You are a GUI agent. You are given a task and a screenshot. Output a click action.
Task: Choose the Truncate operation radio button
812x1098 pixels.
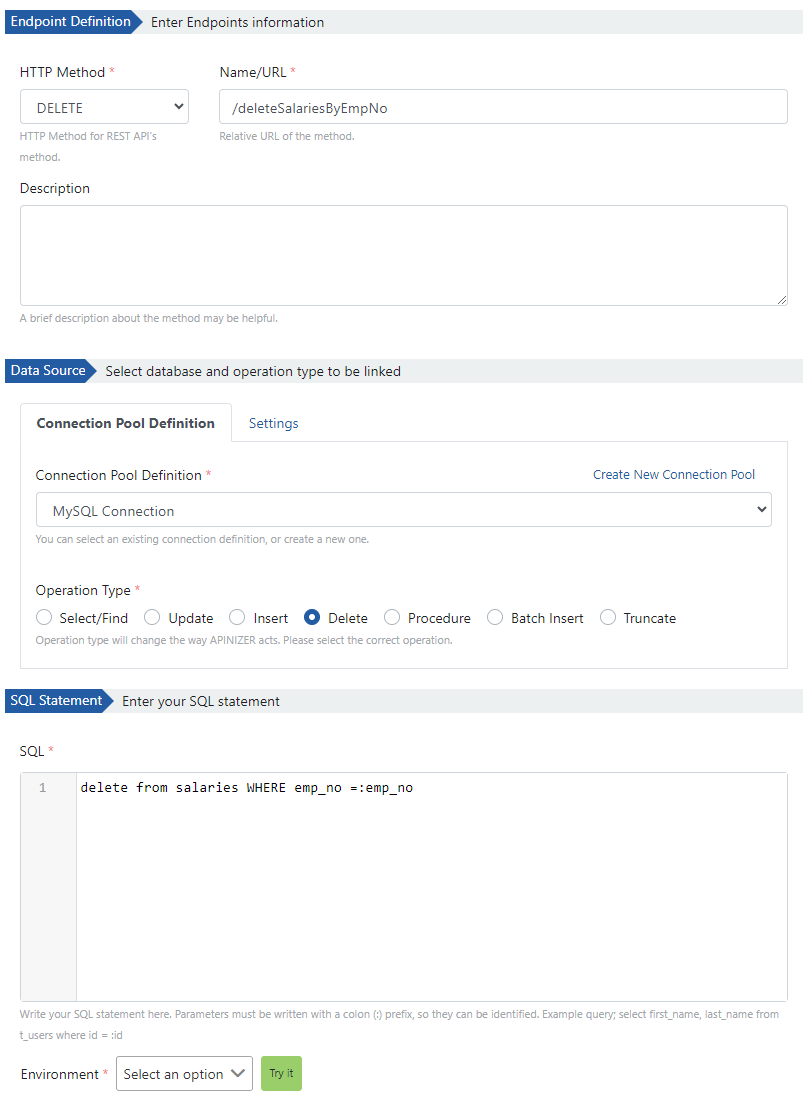coord(608,618)
